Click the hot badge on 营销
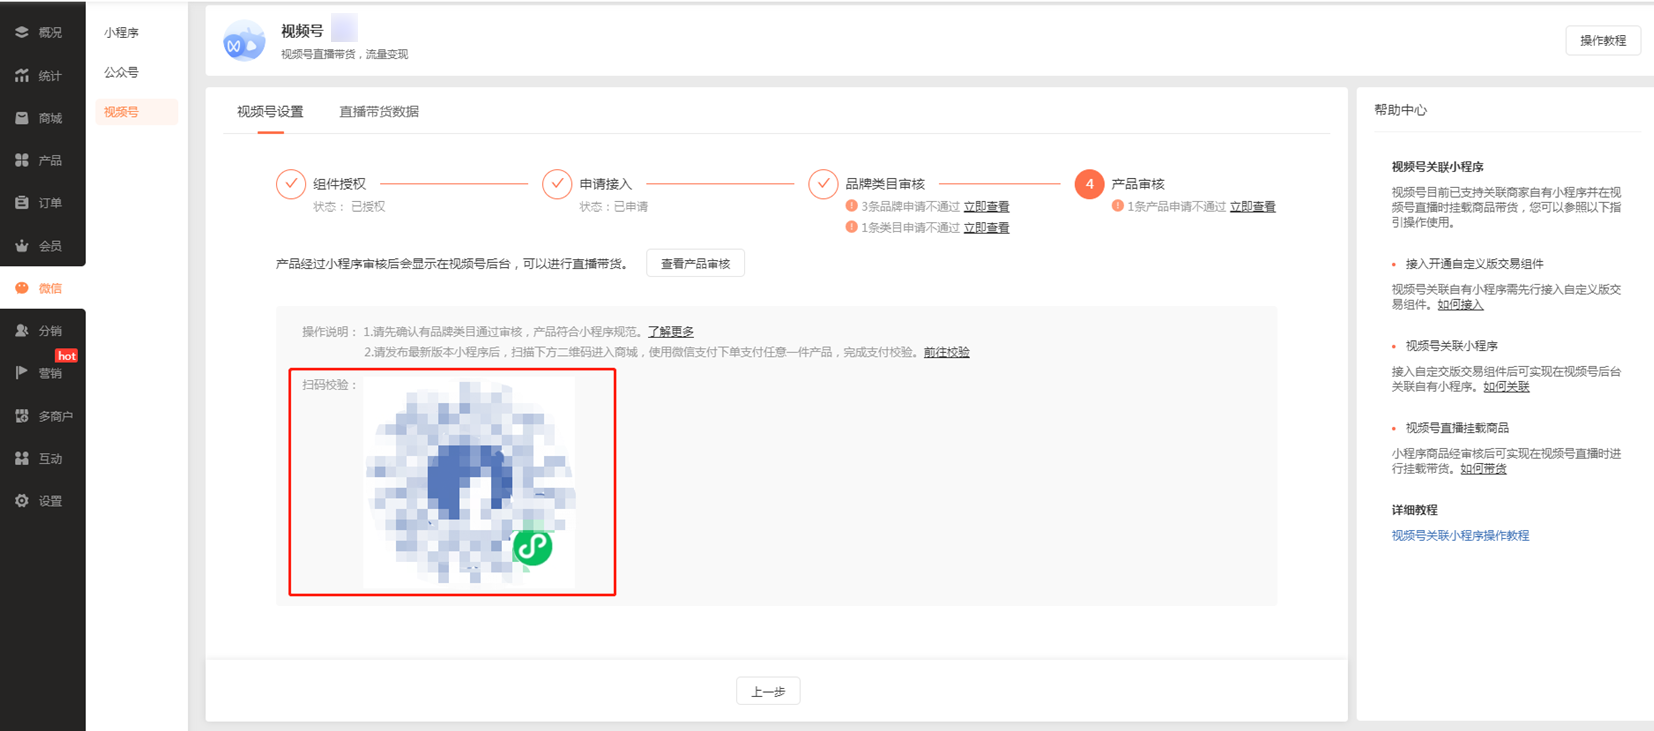This screenshot has height=731, width=1654. click(x=66, y=356)
